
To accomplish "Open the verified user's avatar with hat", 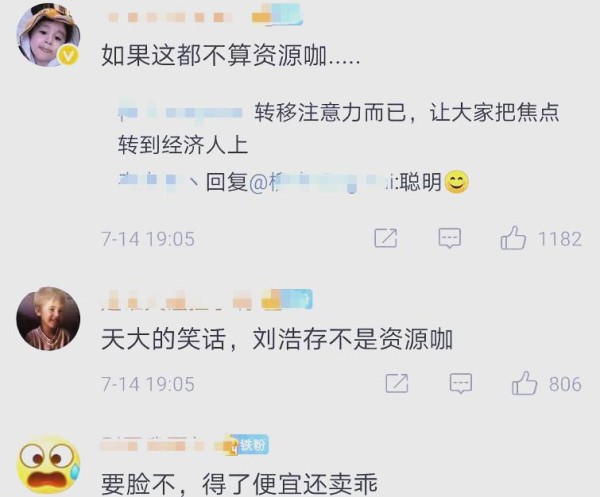I will (x=48, y=35).
